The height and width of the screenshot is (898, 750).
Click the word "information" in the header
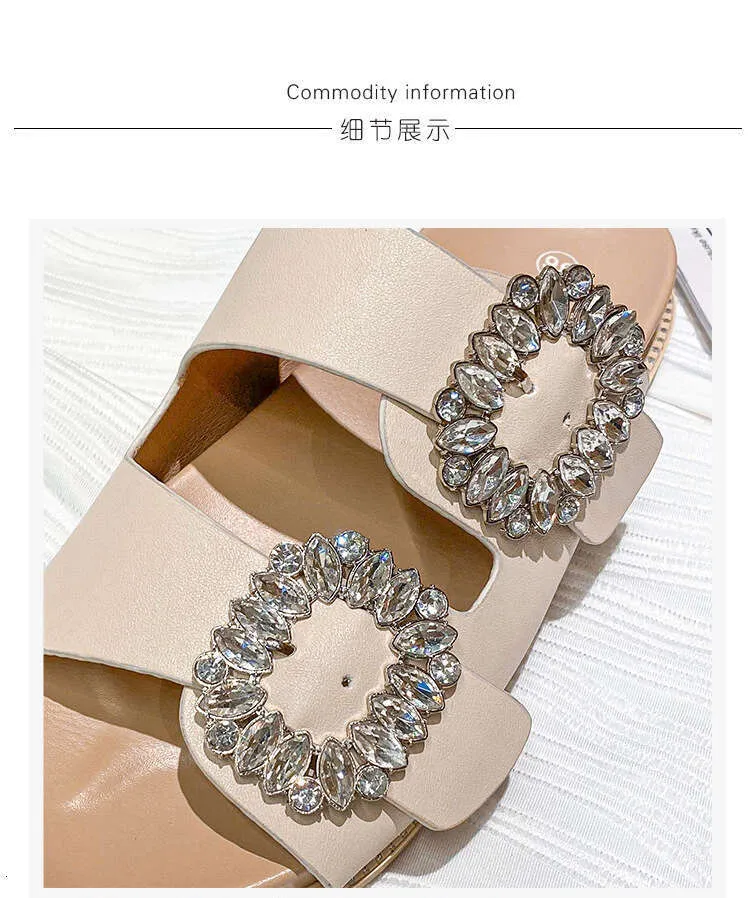pos(460,92)
